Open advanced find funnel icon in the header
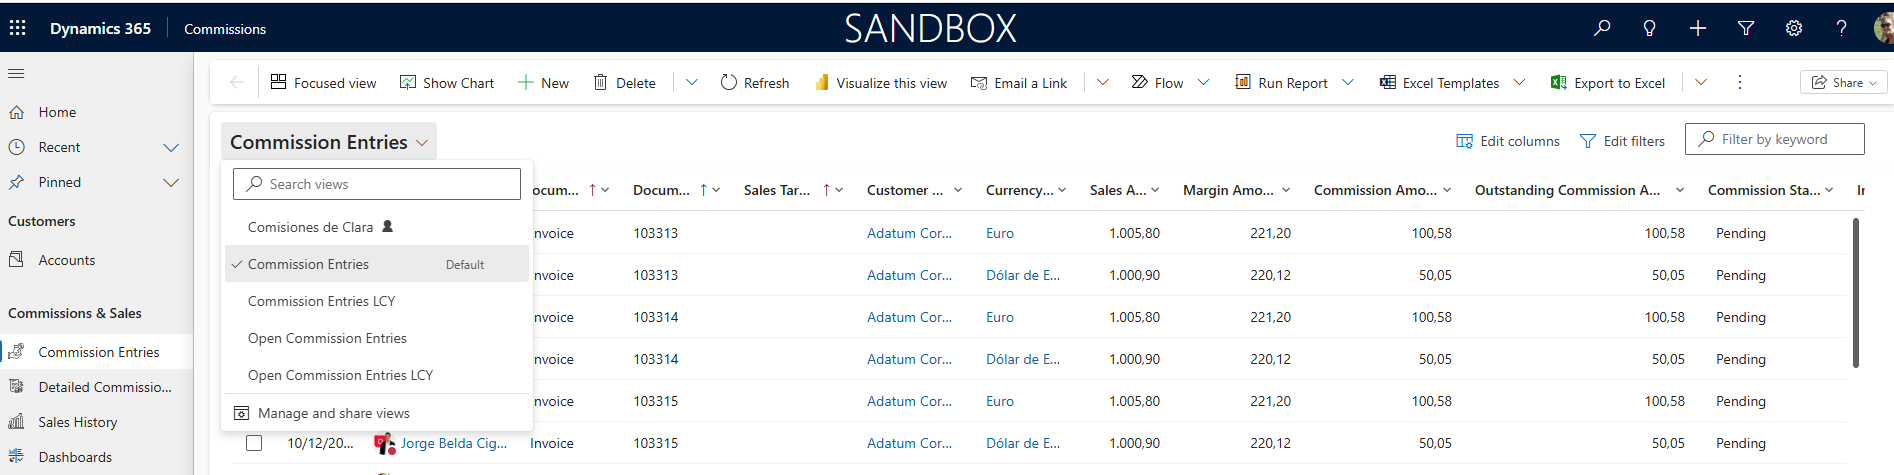Image resolution: width=1894 pixels, height=475 pixels. click(x=1746, y=28)
